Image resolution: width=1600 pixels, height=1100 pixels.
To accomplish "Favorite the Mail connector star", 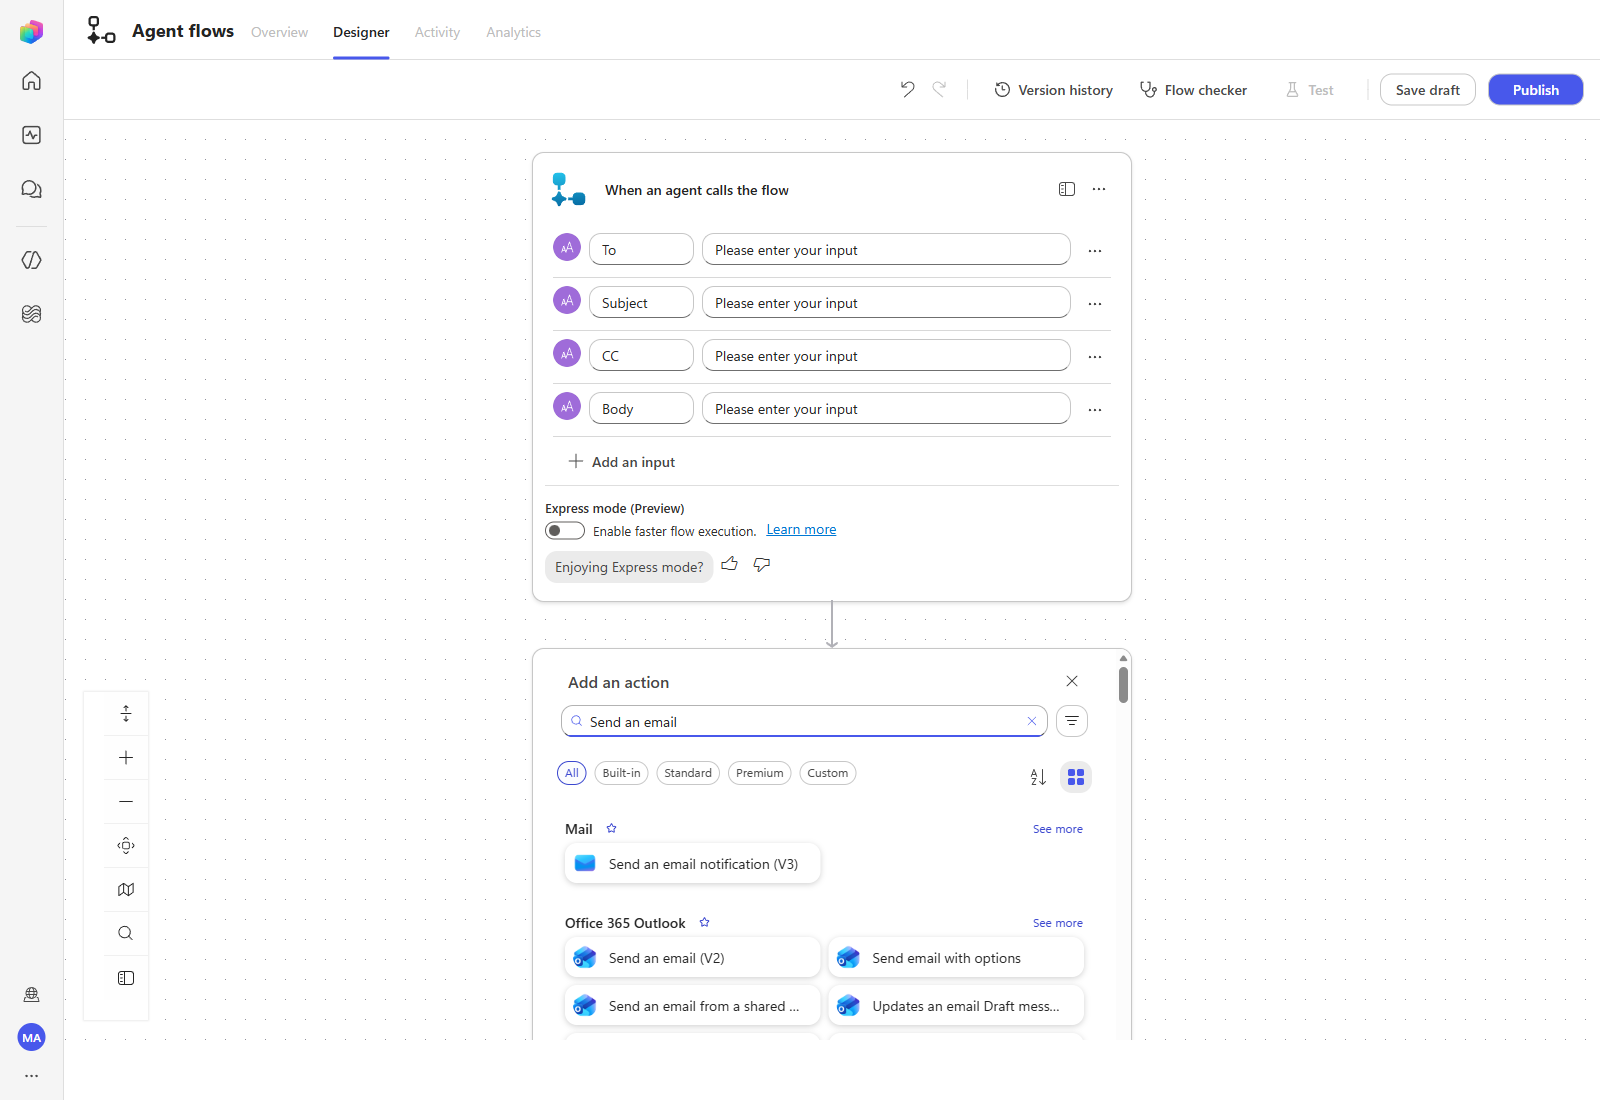I will pyautogui.click(x=611, y=828).
